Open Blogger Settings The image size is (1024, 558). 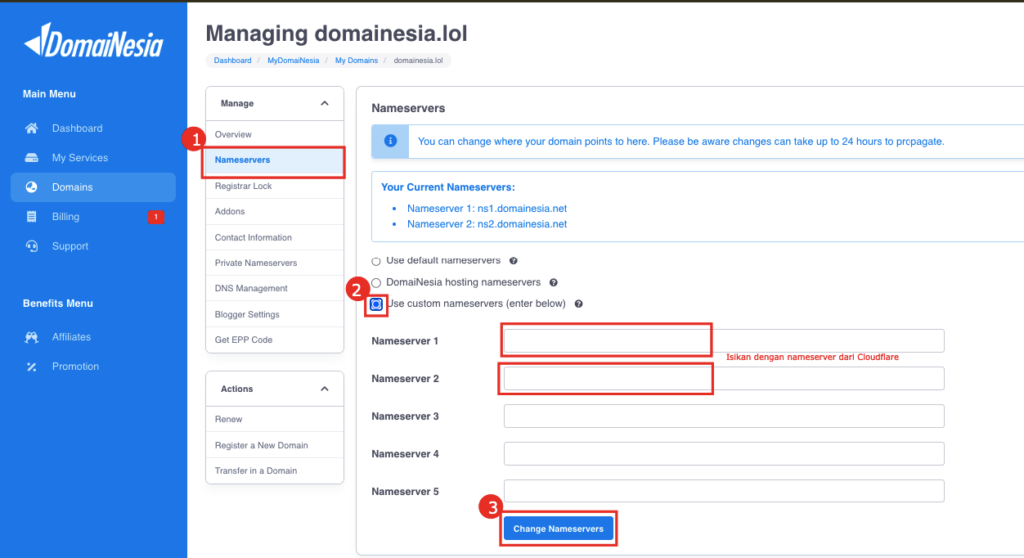click(274, 314)
